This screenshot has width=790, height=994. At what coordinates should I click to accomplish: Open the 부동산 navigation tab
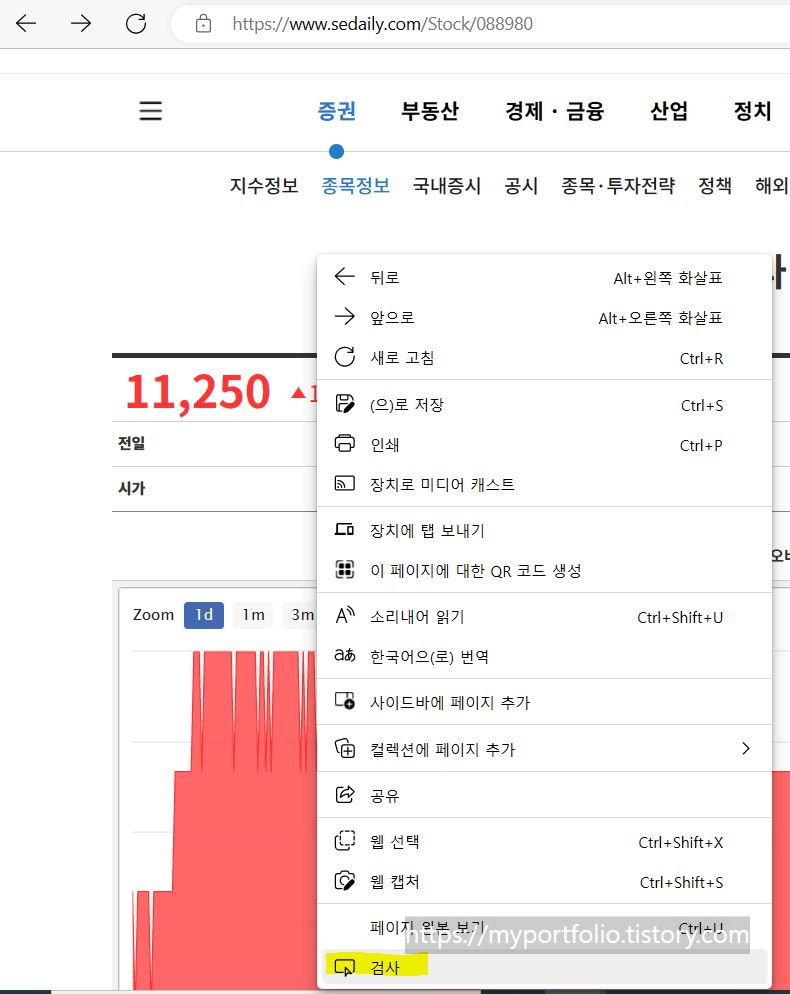(430, 111)
